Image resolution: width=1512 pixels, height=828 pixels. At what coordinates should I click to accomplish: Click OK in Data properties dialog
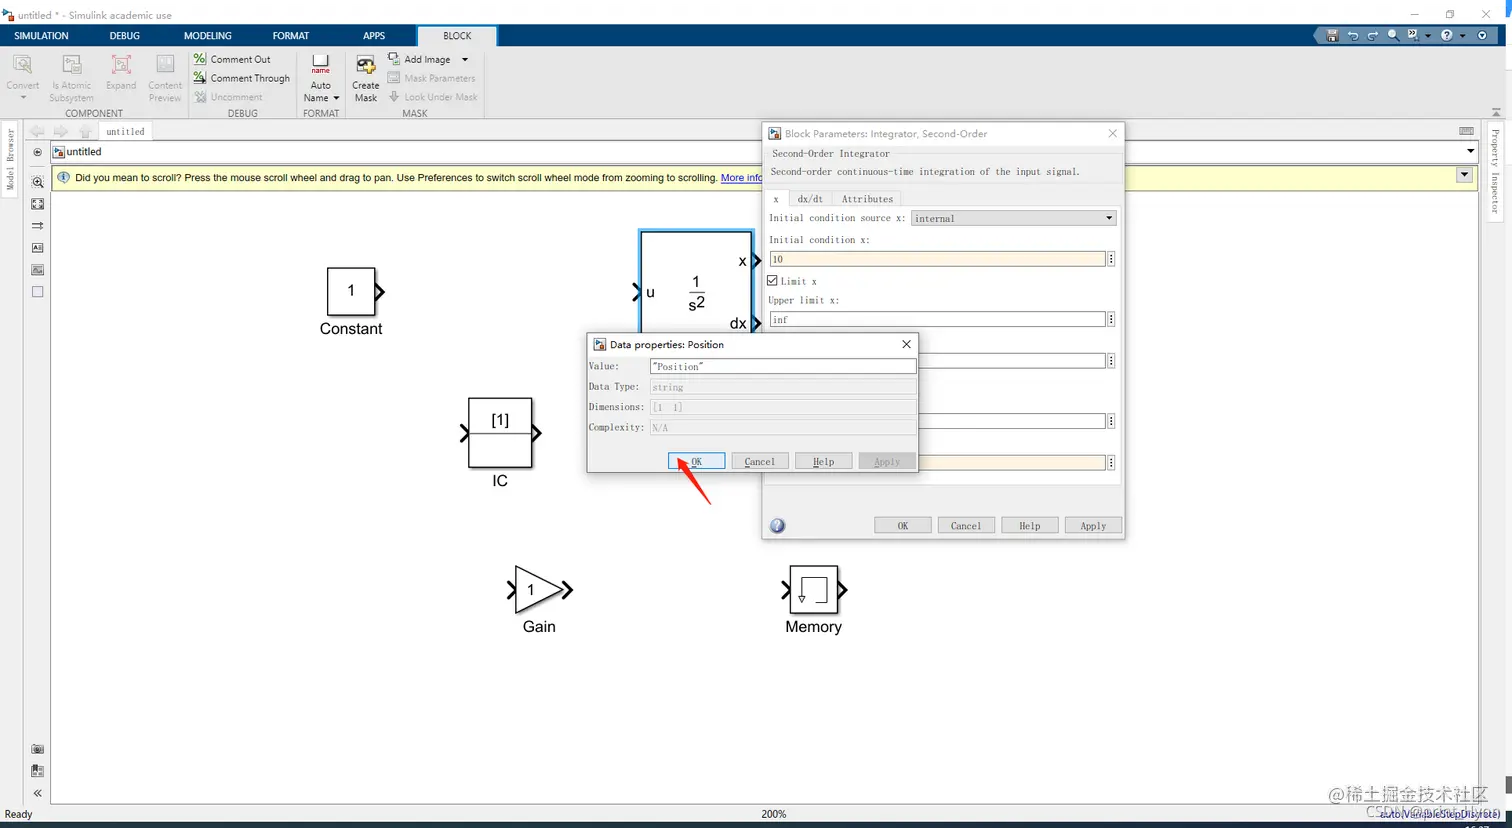point(696,461)
